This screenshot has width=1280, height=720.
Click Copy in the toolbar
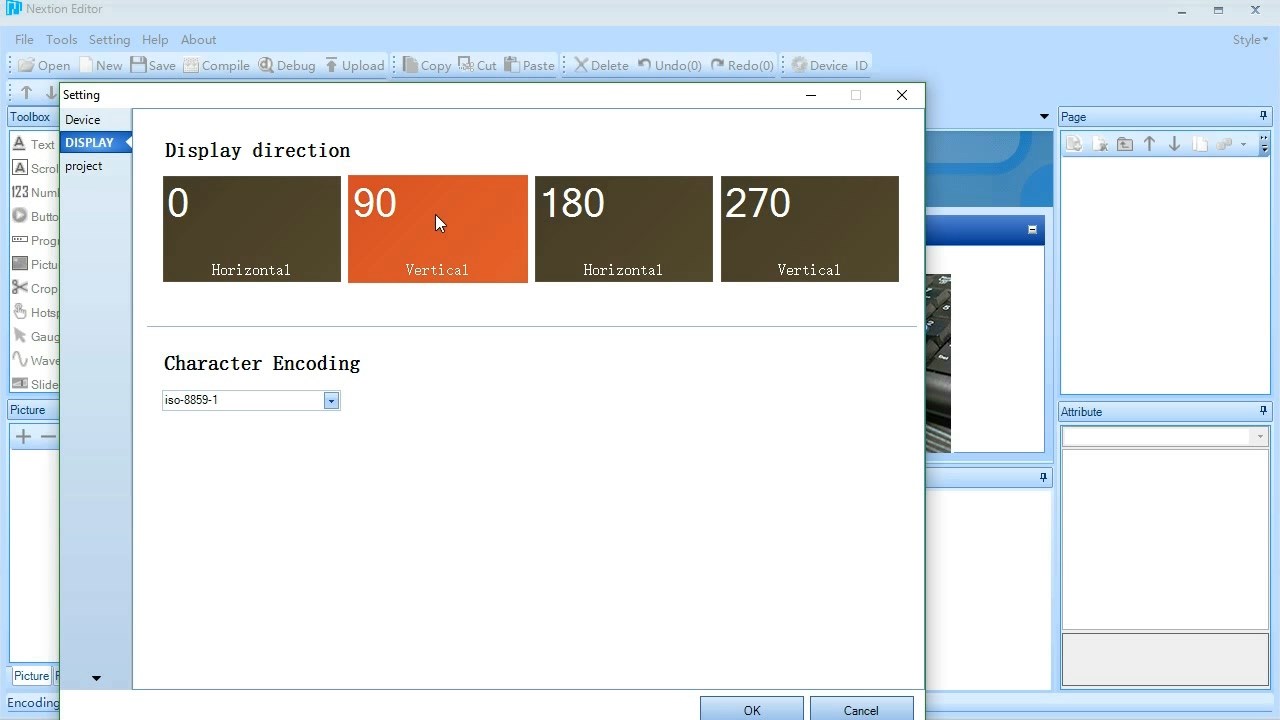coord(427,65)
